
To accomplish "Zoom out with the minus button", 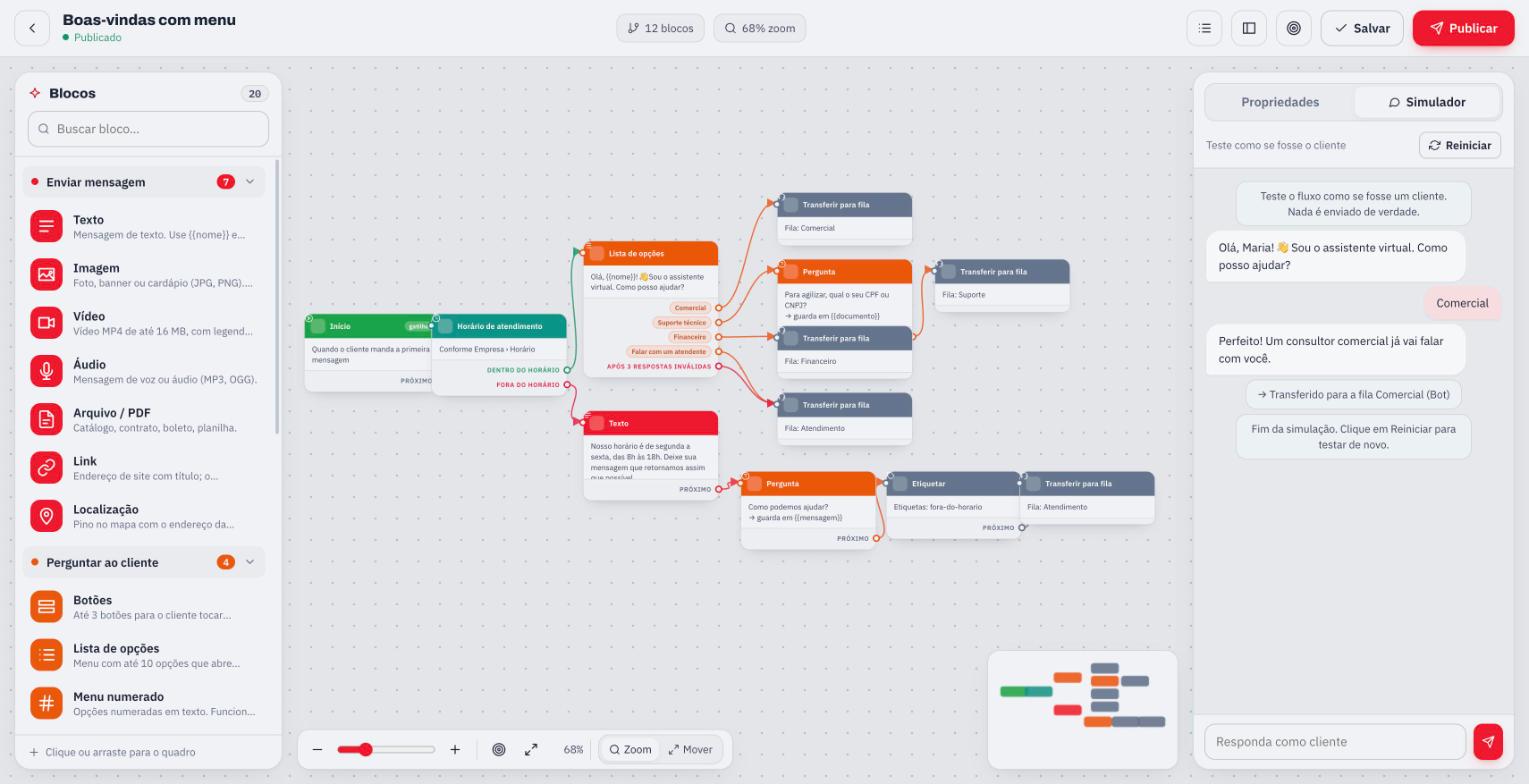I will pyautogui.click(x=317, y=749).
